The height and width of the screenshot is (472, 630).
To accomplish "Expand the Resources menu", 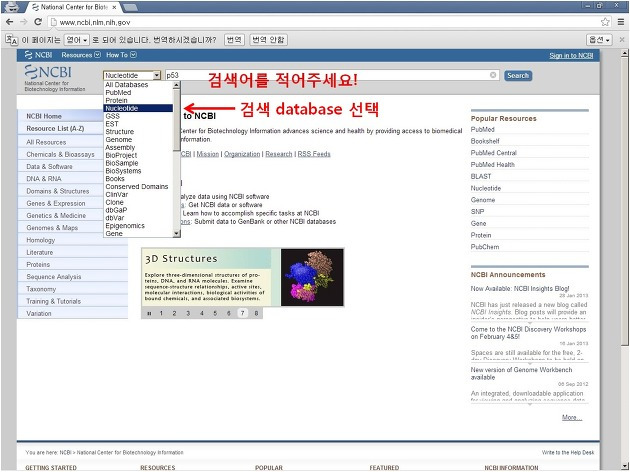I will pyautogui.click(x=81, y=55).
